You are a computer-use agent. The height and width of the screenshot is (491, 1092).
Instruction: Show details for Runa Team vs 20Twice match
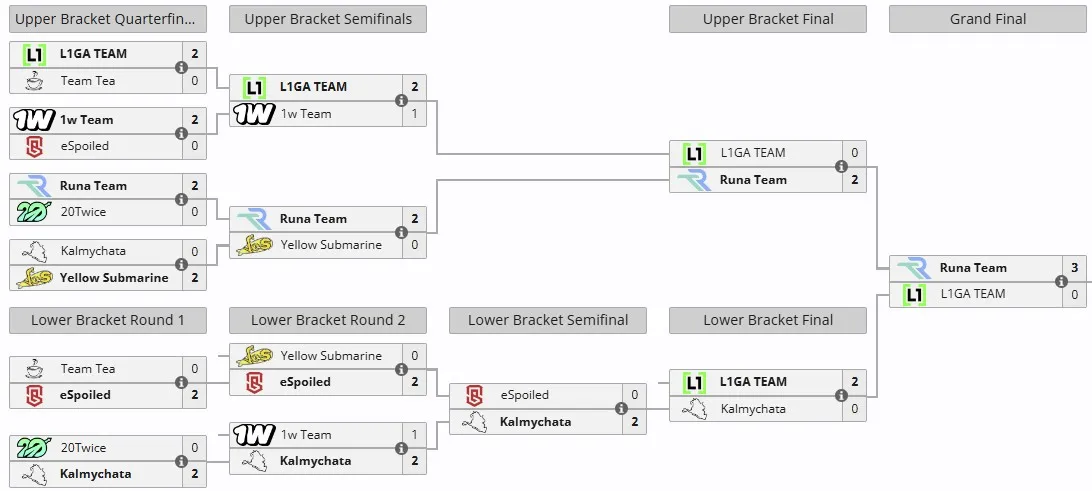click(181, 199)
